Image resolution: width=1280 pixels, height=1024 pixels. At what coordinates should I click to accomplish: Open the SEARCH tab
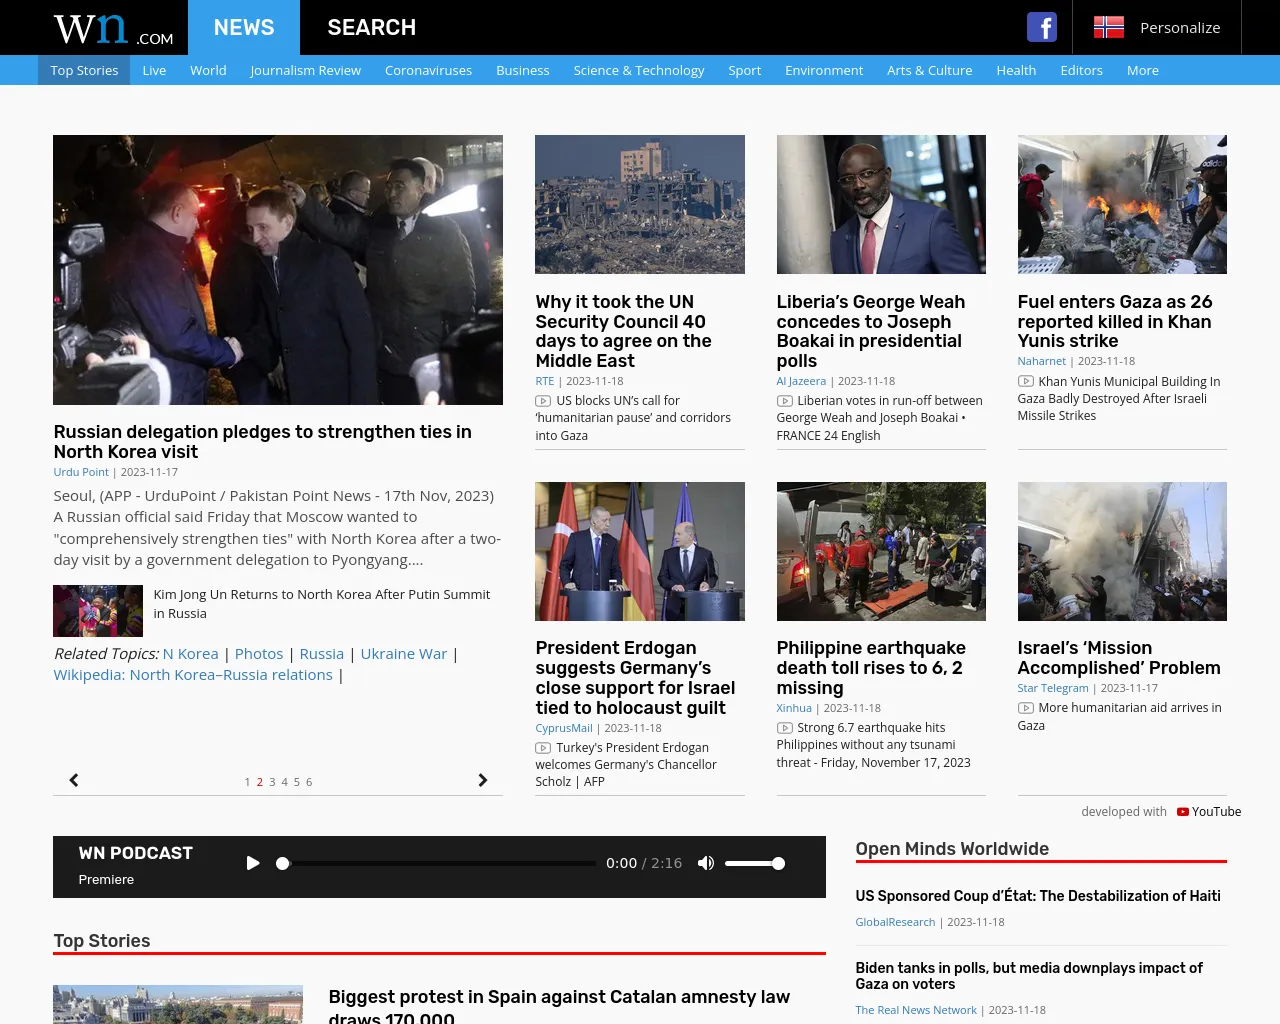click(x=371, y=28)
